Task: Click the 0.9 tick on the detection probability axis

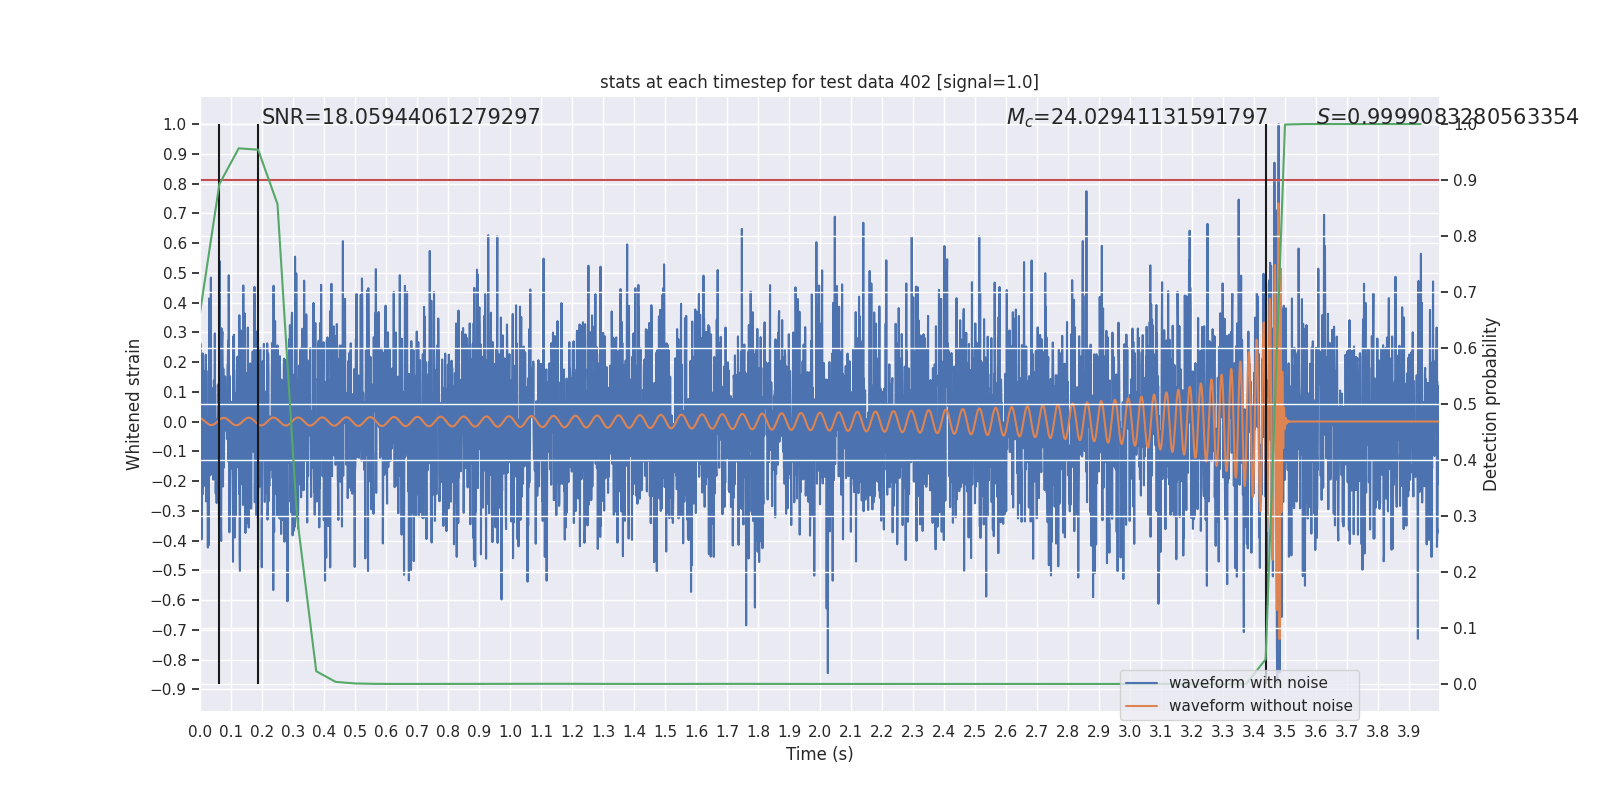Action: [x=1464, y=181]
